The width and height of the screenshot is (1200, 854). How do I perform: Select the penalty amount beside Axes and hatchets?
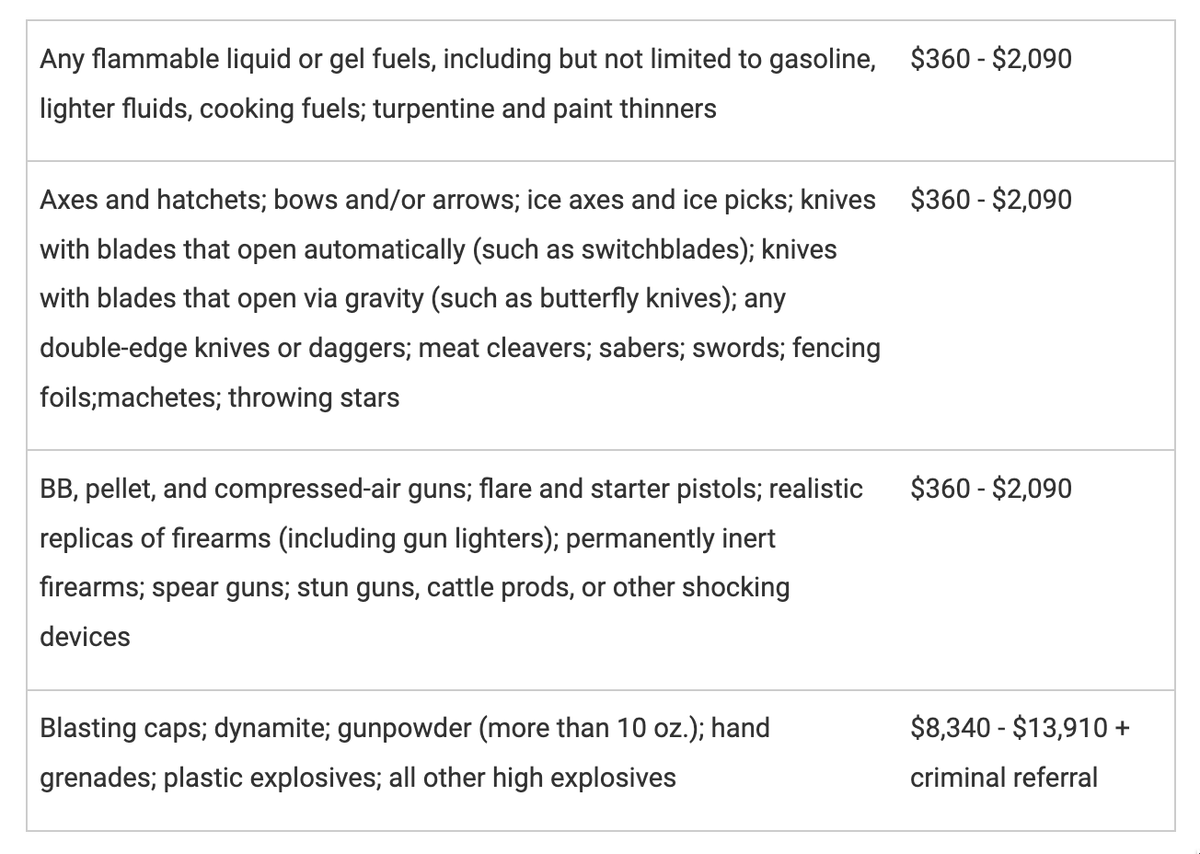point(991,199)
